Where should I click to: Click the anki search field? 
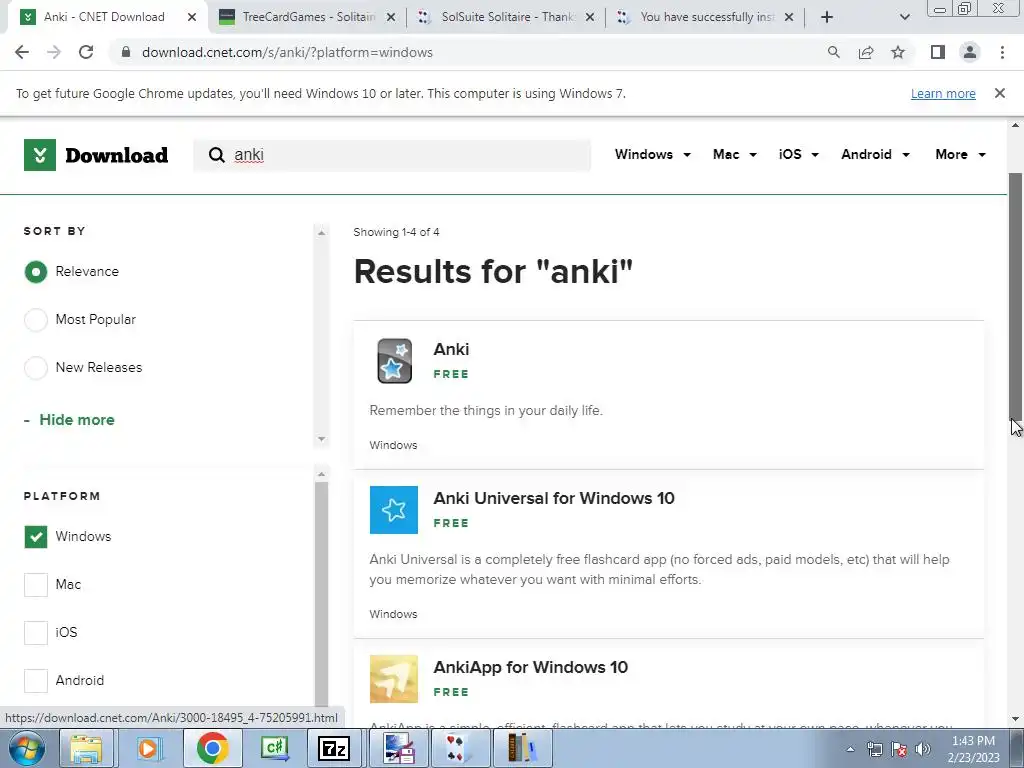click(392, 155)
